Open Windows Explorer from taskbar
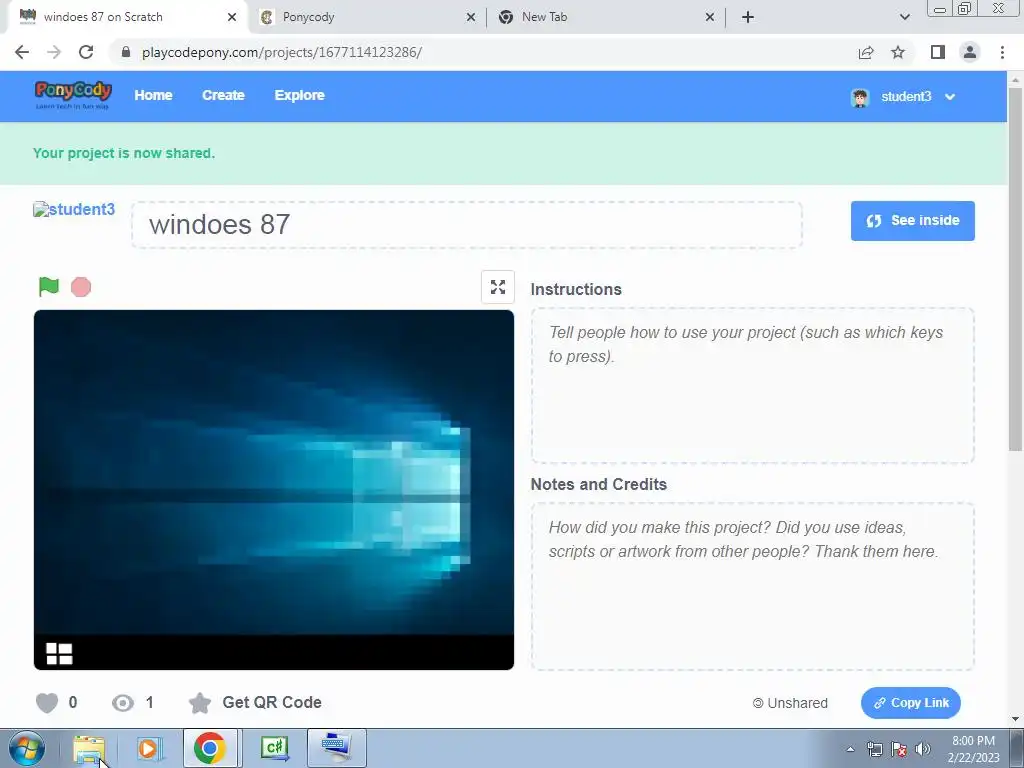The height and width of the screenshot is (768, 1024). pos(89,748)
